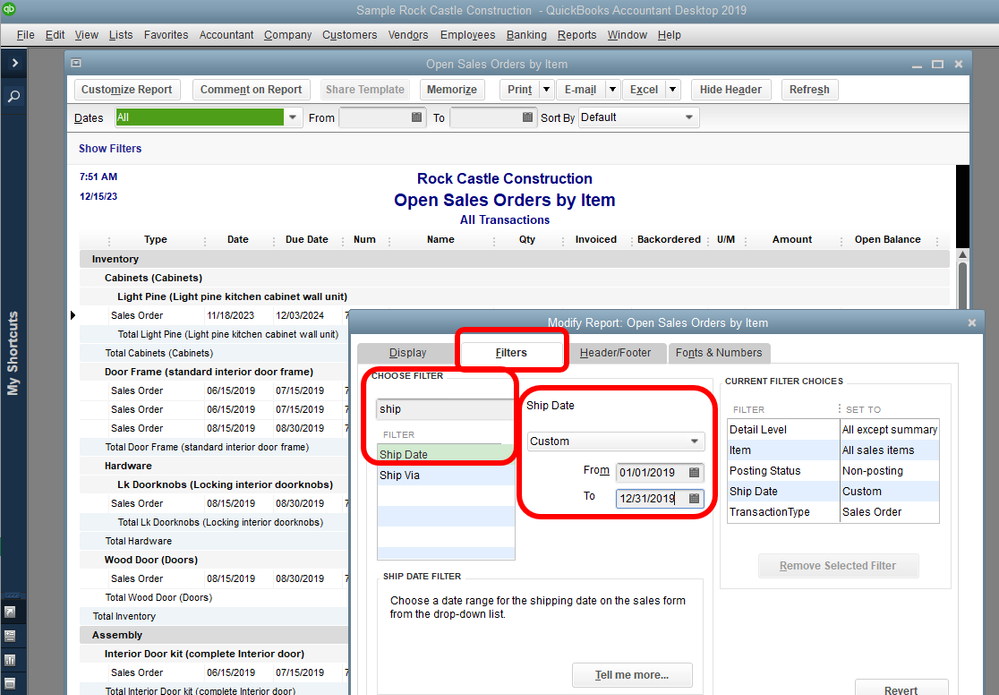Viewport: 999px width, 695px height.
Task: Open the Lists menu
Action: pyautogui.click(x=120, y=35)
